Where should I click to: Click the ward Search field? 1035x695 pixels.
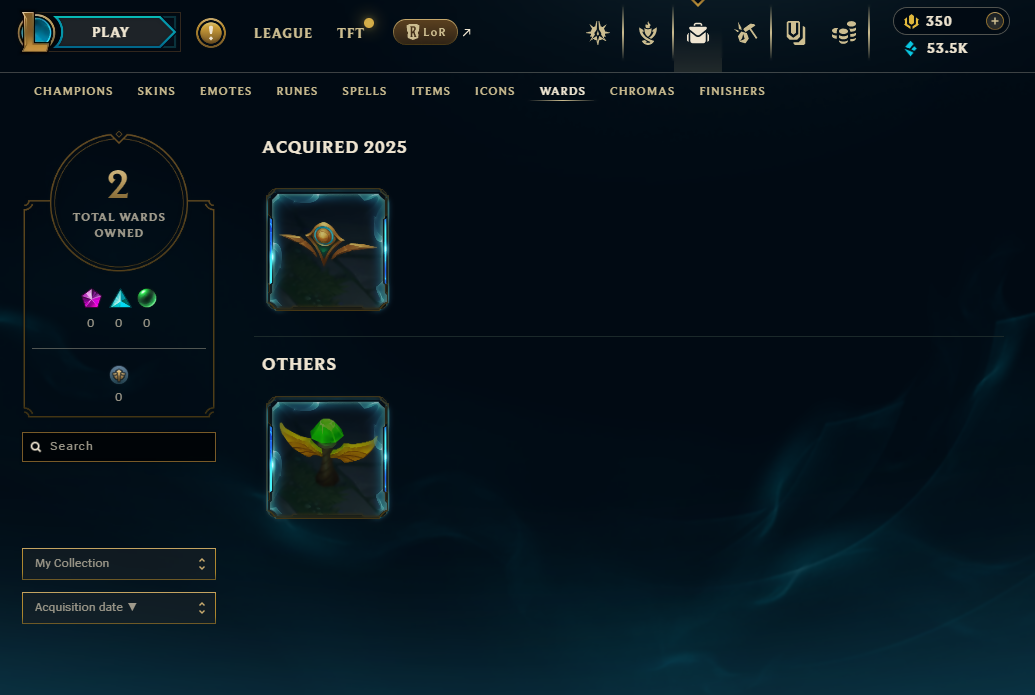click(119, 447)
